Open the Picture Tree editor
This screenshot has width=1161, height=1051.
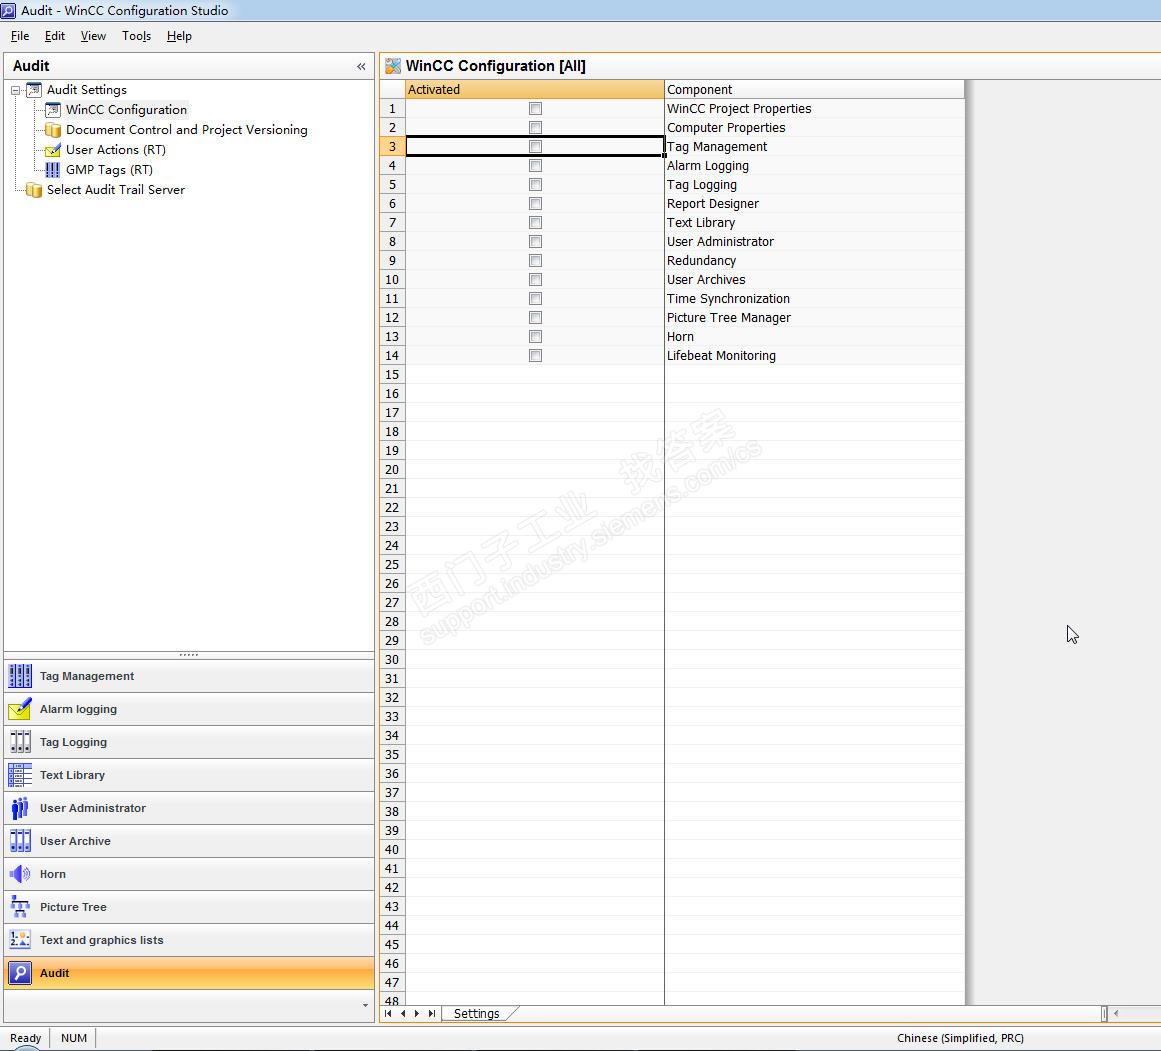point(189,907)
